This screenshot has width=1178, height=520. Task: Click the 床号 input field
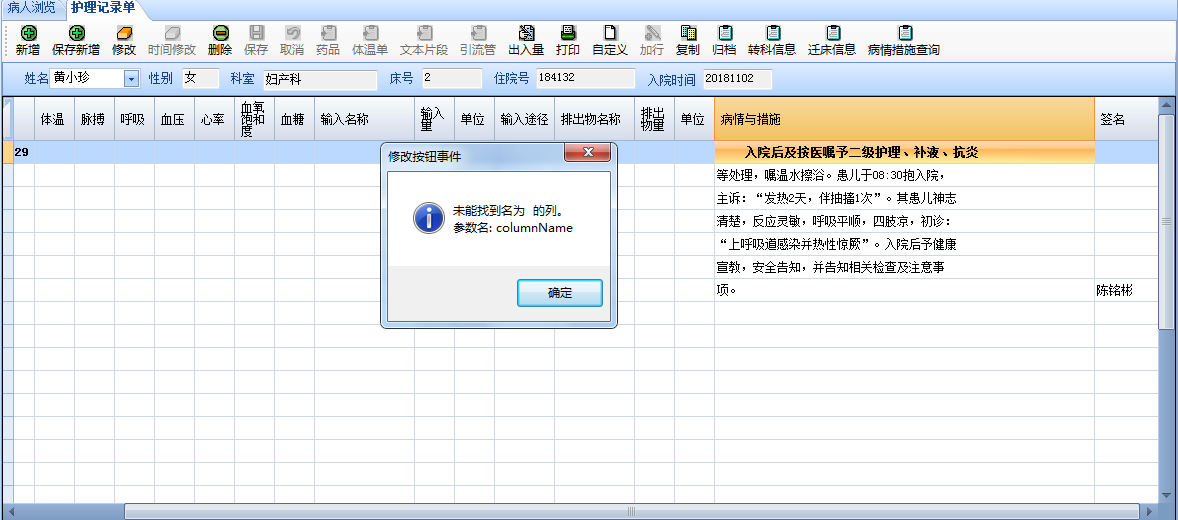(452, 79)
